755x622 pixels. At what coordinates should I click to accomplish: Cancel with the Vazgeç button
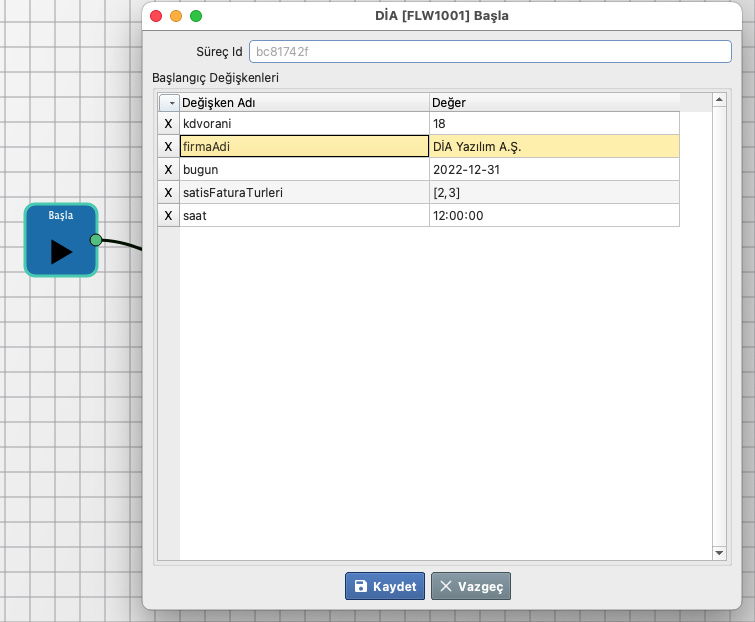(471, 586)
